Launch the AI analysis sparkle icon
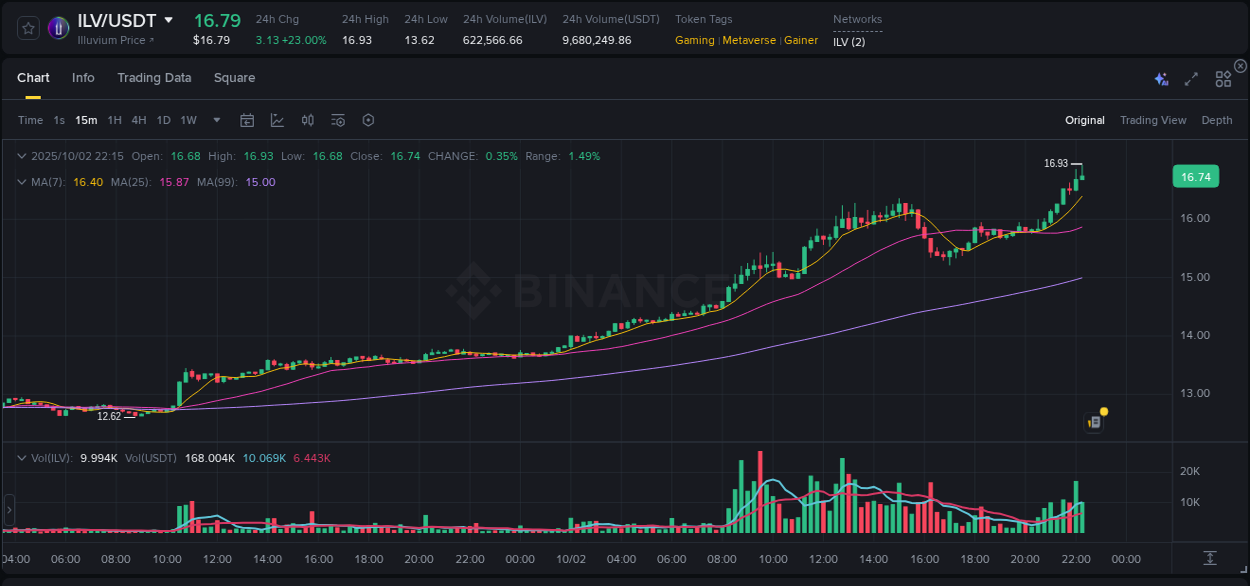 pyautogui.click(x=1160, y=77)
